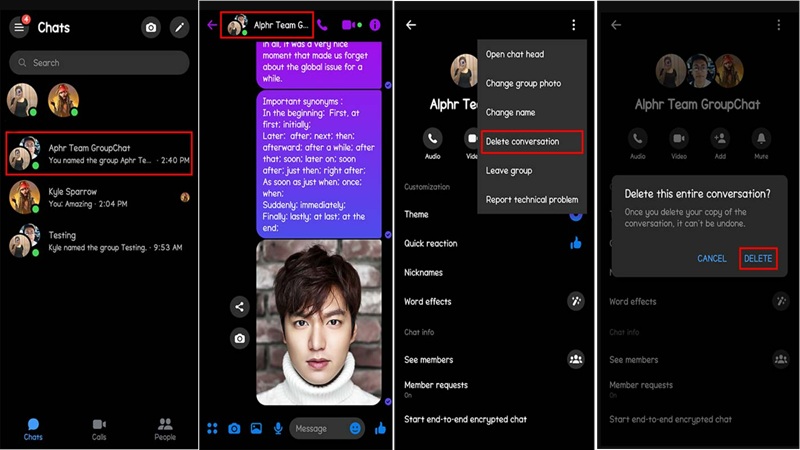Viewport: 800px width, 450px height.
Task: Tap the Mute bell icon under Alphr Team GroupChat
Action: (x=761, y=138)
